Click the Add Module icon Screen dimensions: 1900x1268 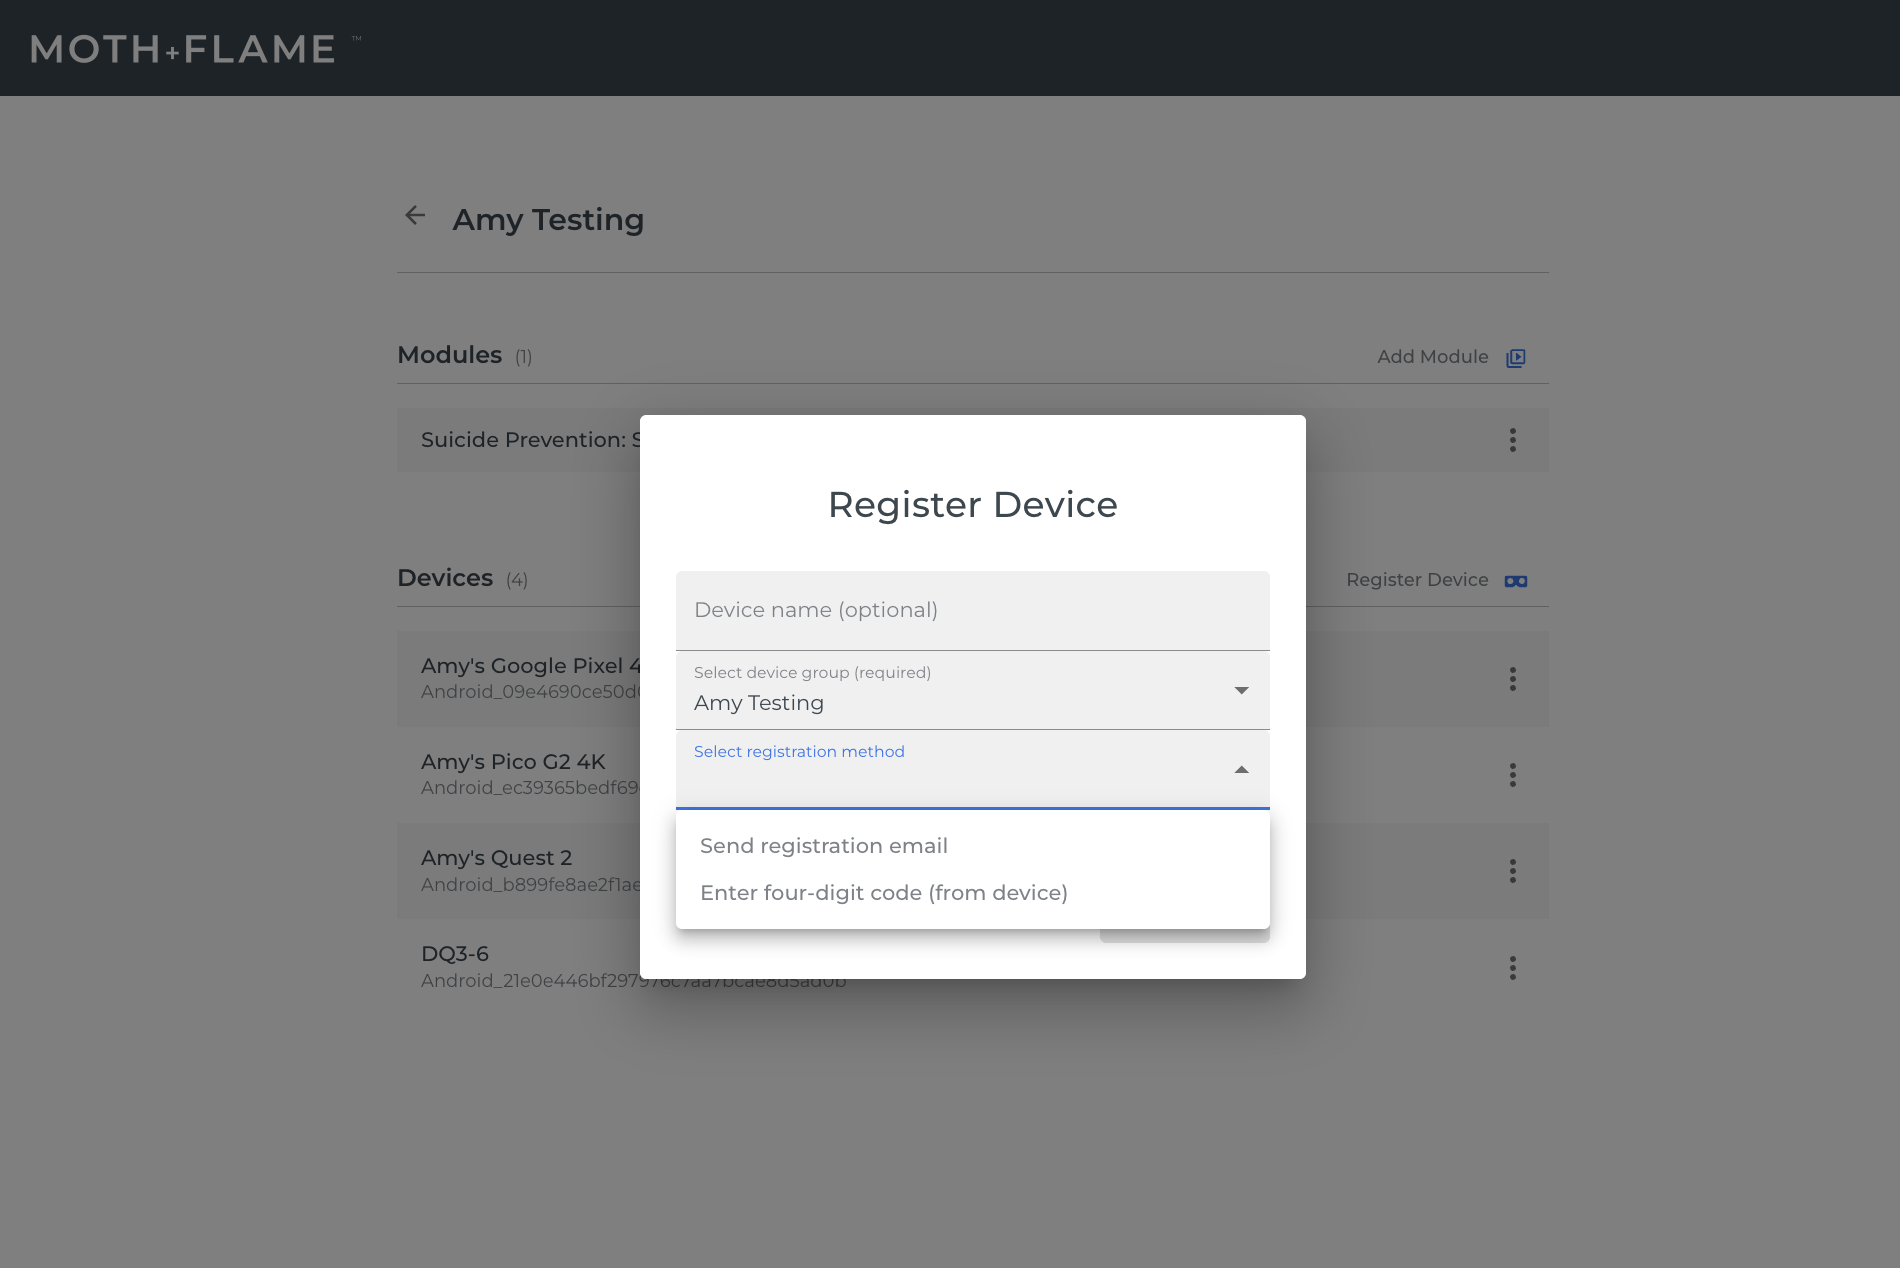point(1516,358)
